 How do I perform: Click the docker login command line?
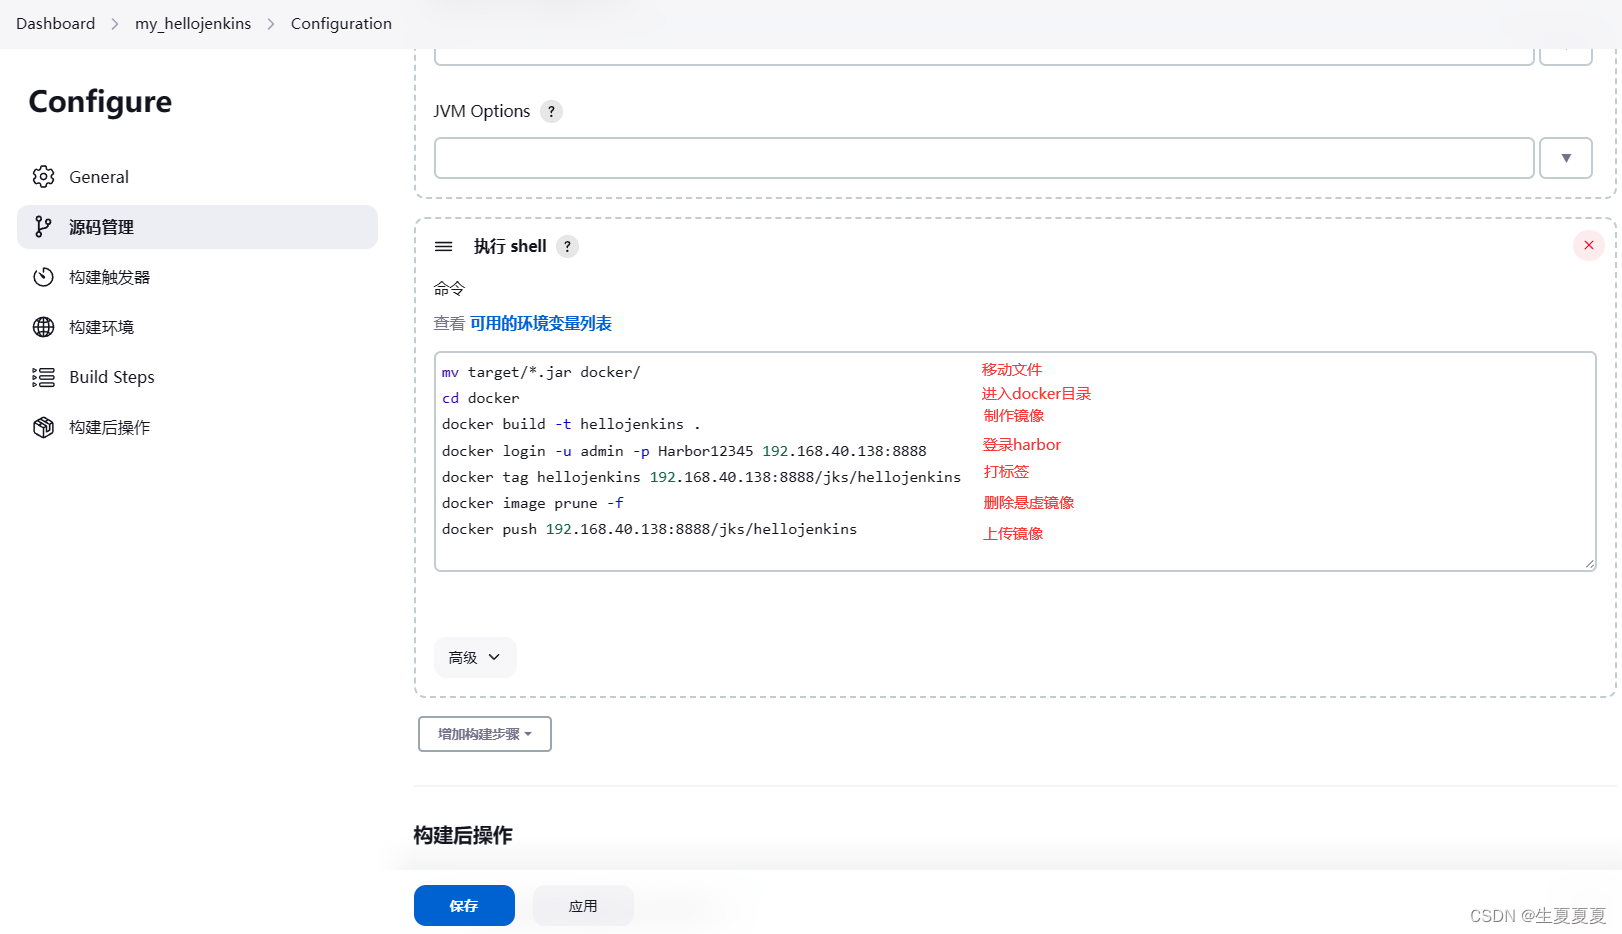(x=684, y=451)
